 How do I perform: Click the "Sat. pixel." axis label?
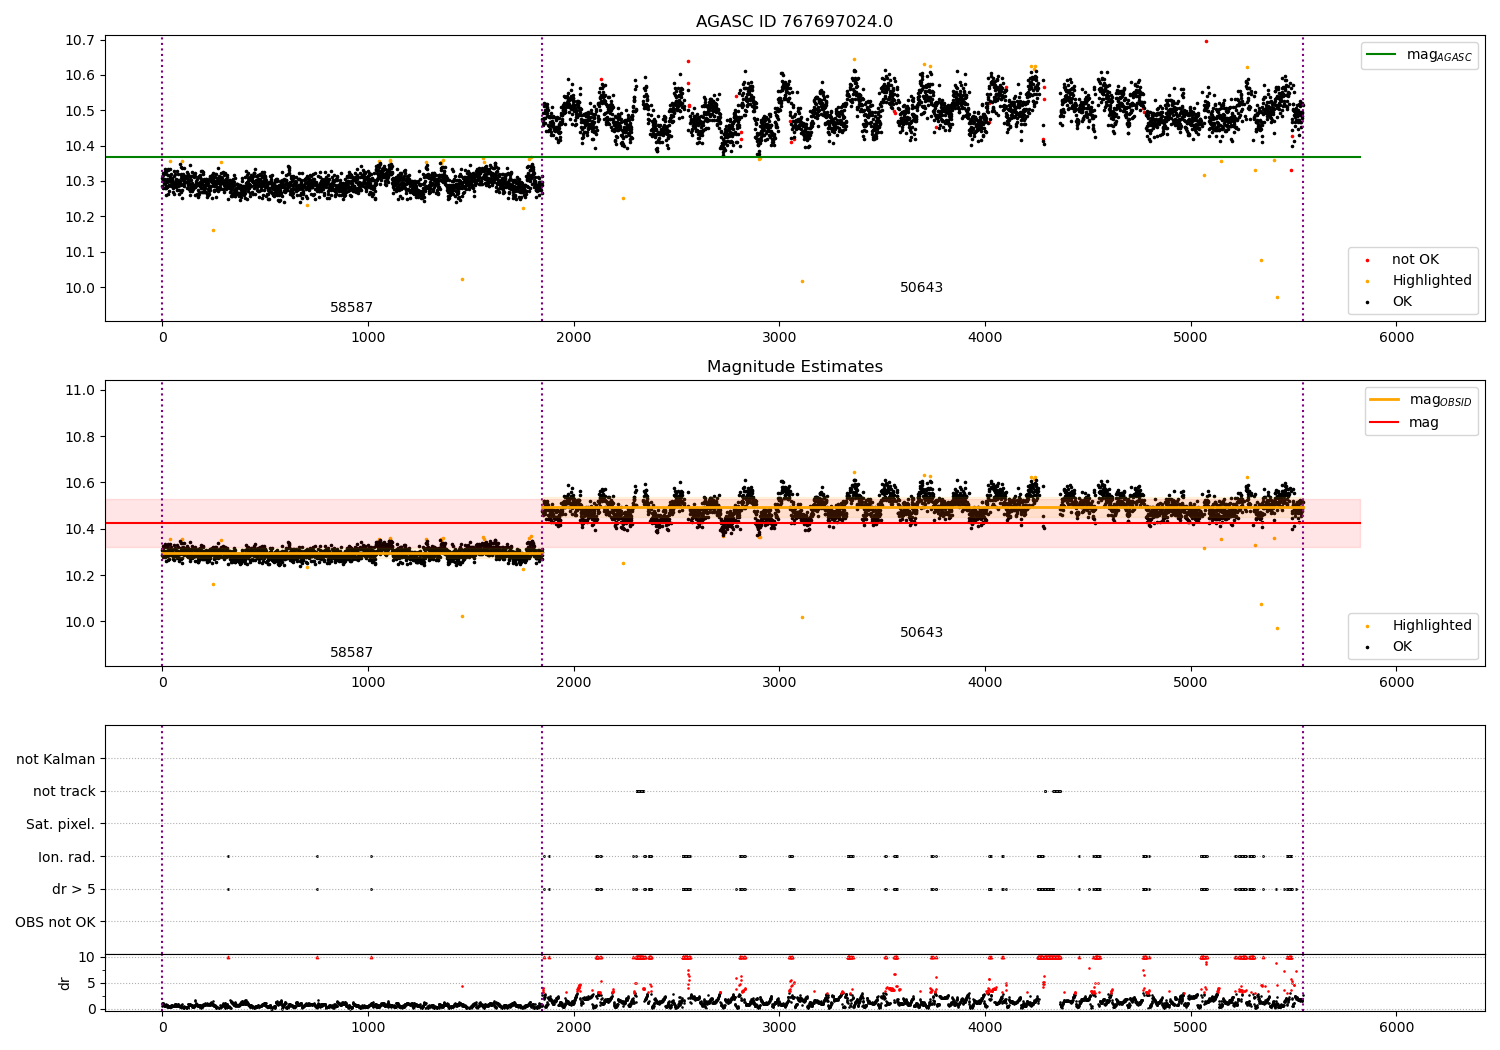tap(61, 824)
